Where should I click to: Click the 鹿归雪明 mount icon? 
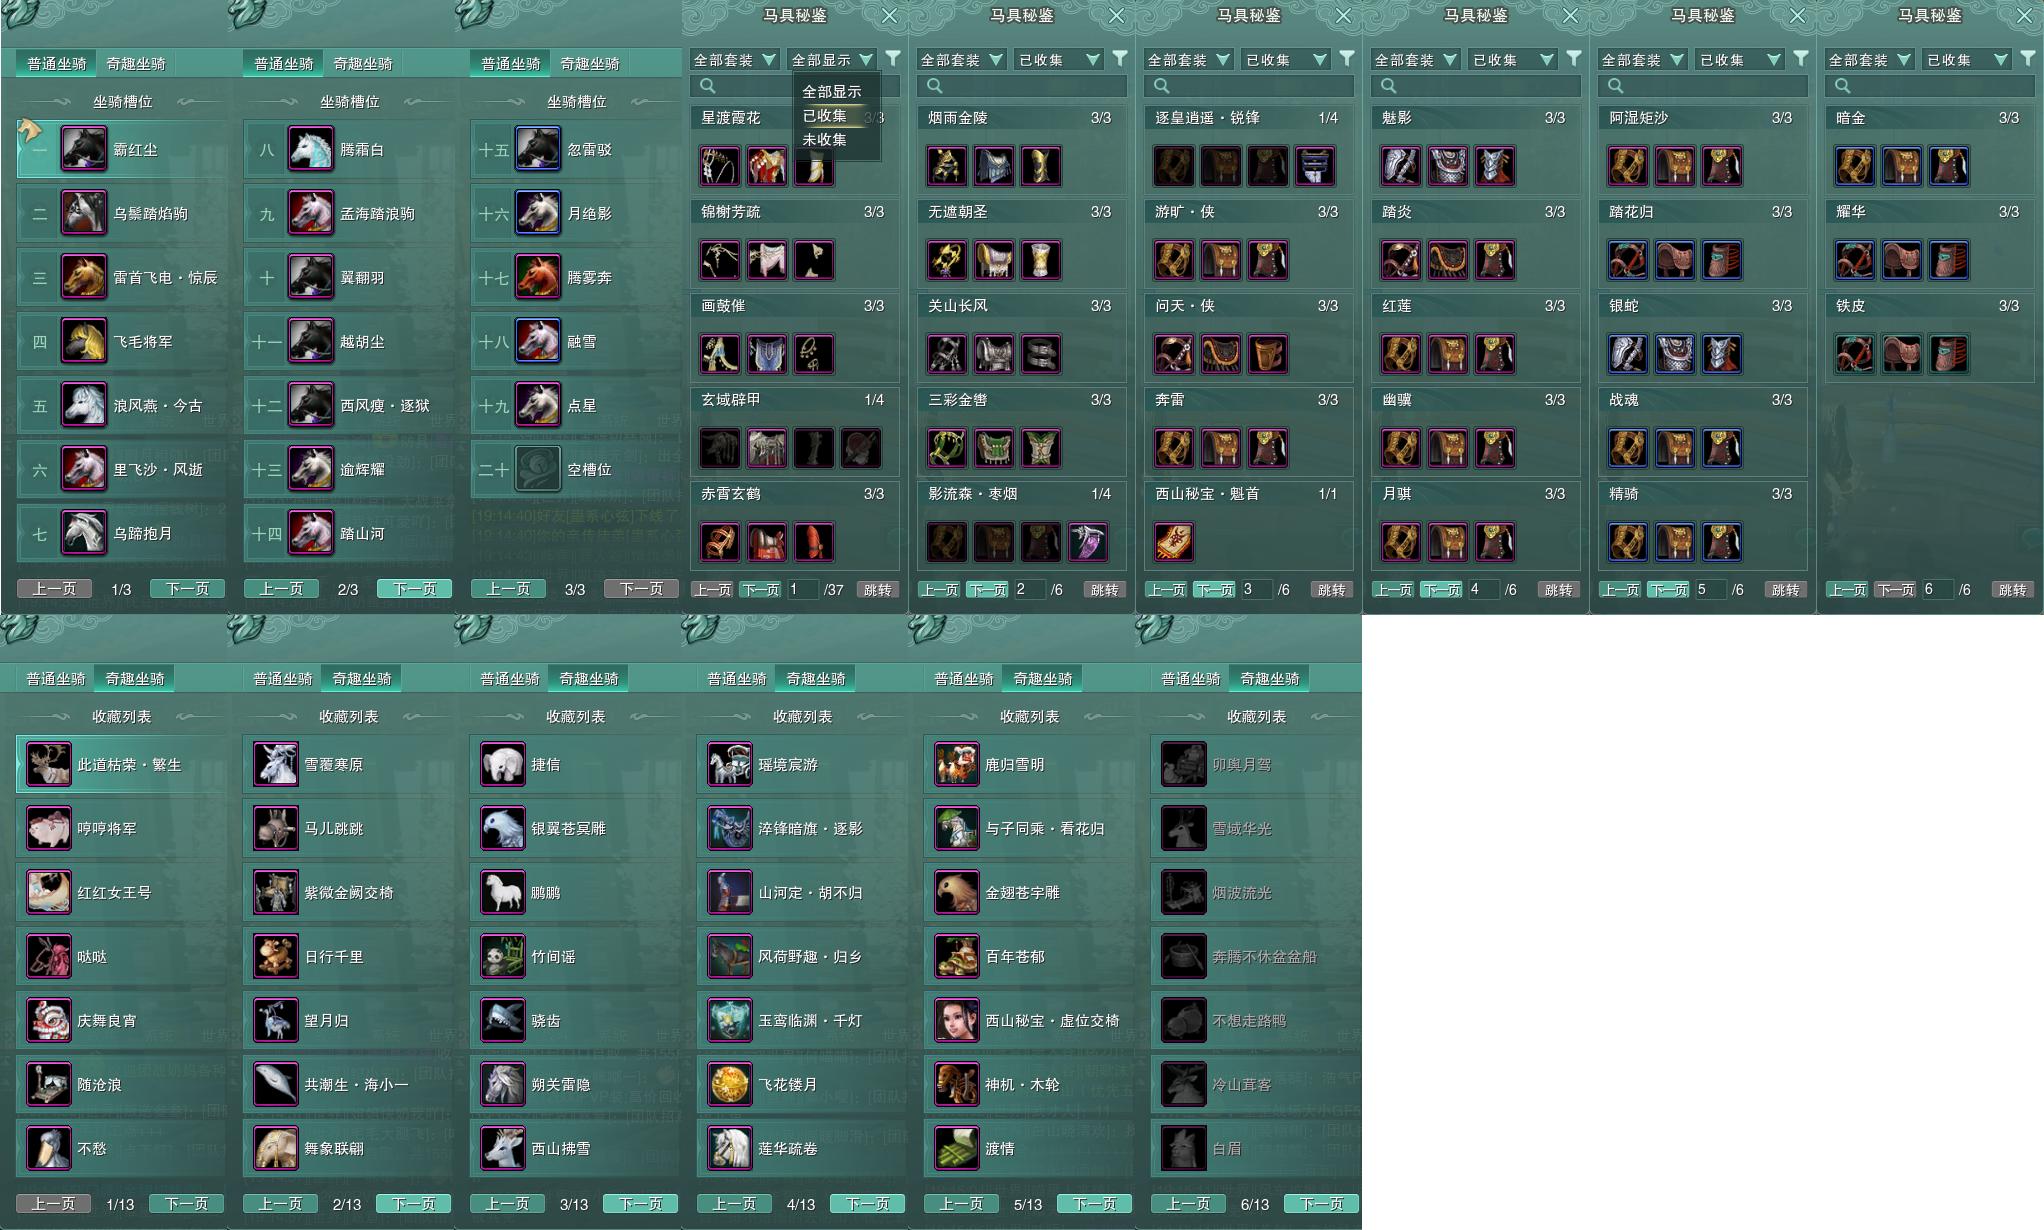point(957,764)
